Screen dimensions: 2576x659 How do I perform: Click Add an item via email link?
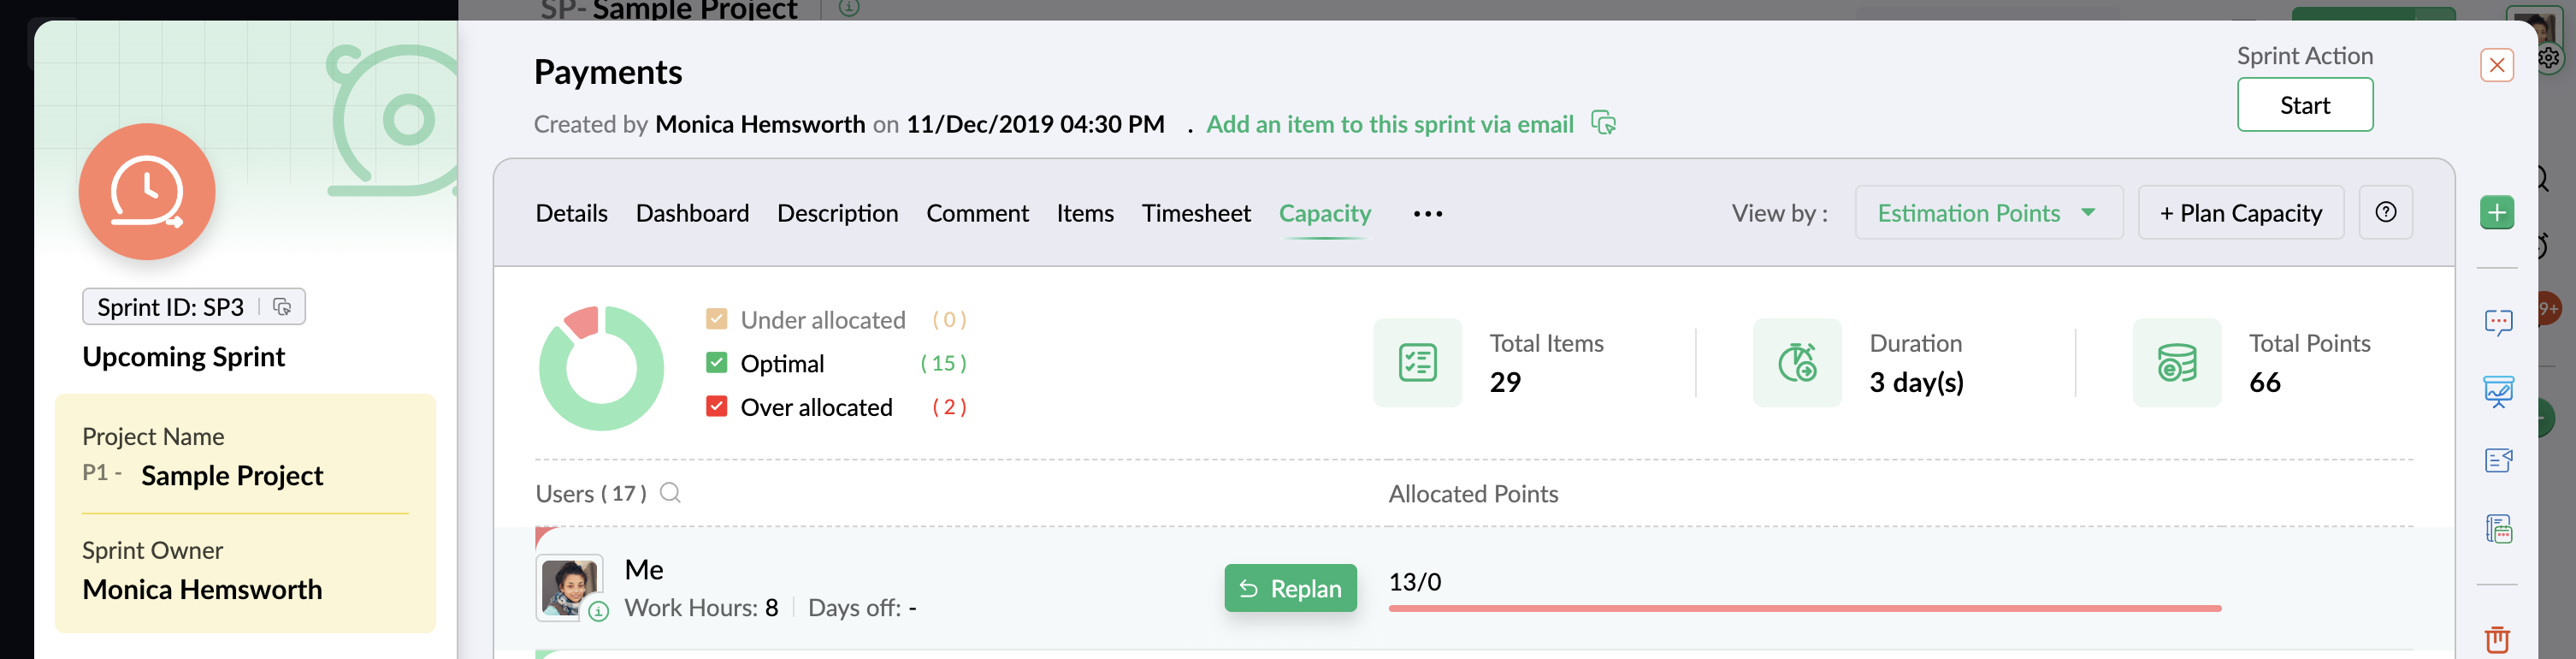tap(1389, 124)
